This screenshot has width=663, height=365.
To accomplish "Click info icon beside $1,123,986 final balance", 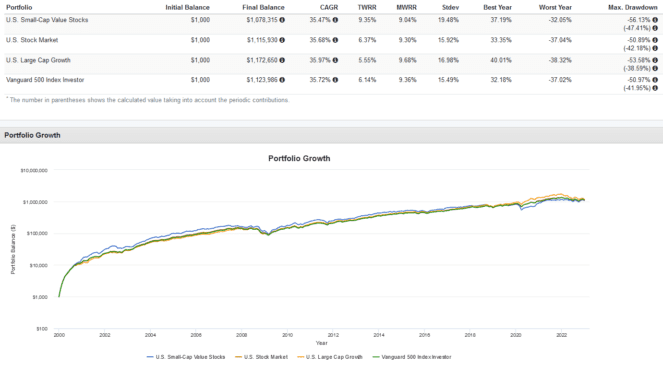I will [282, 80].
